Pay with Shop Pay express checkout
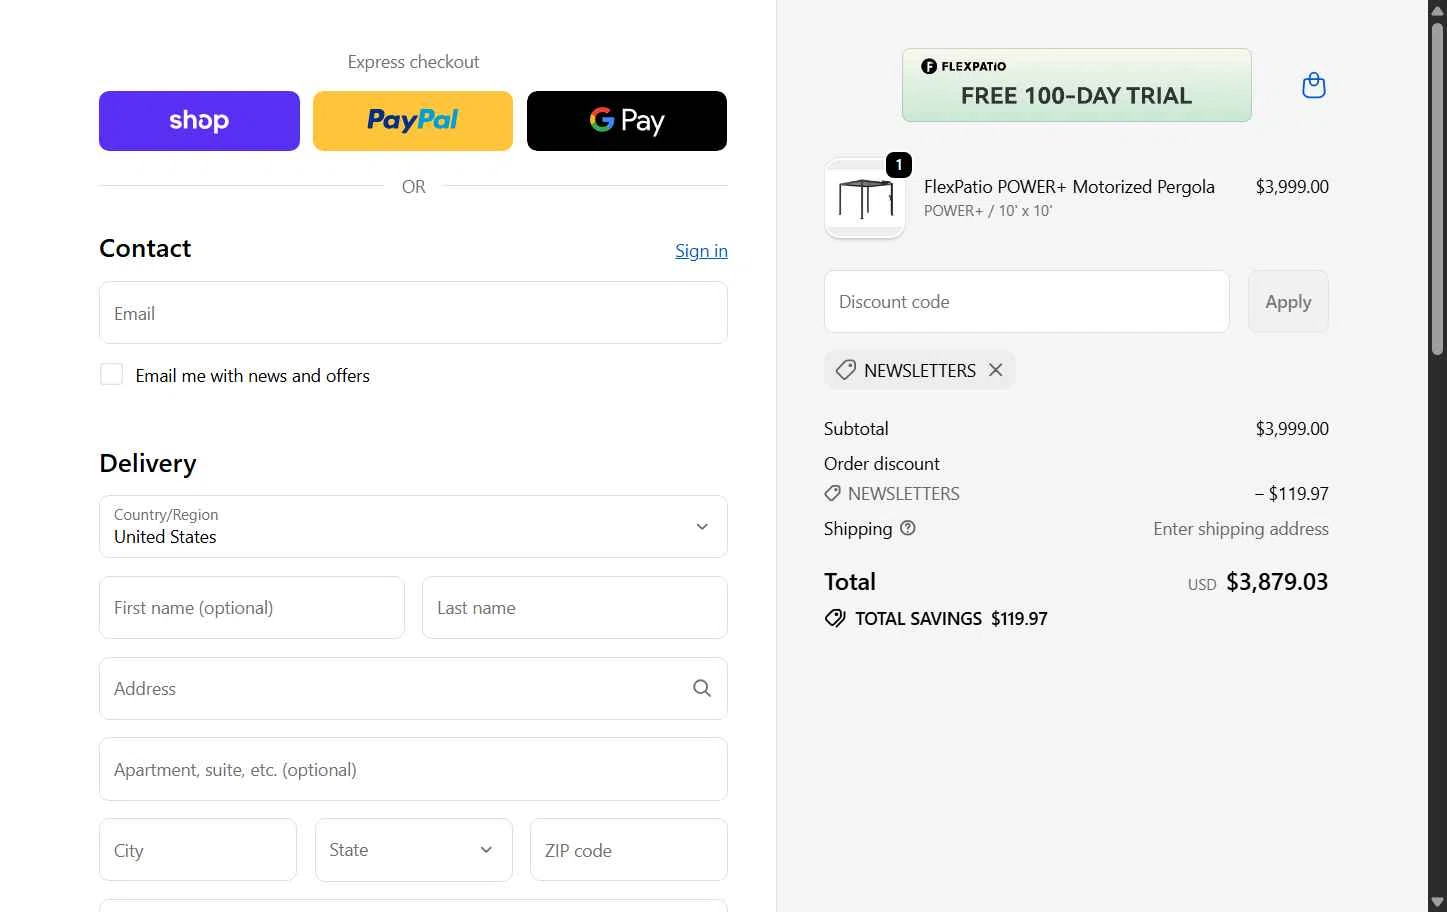 (x=199, y=121)
